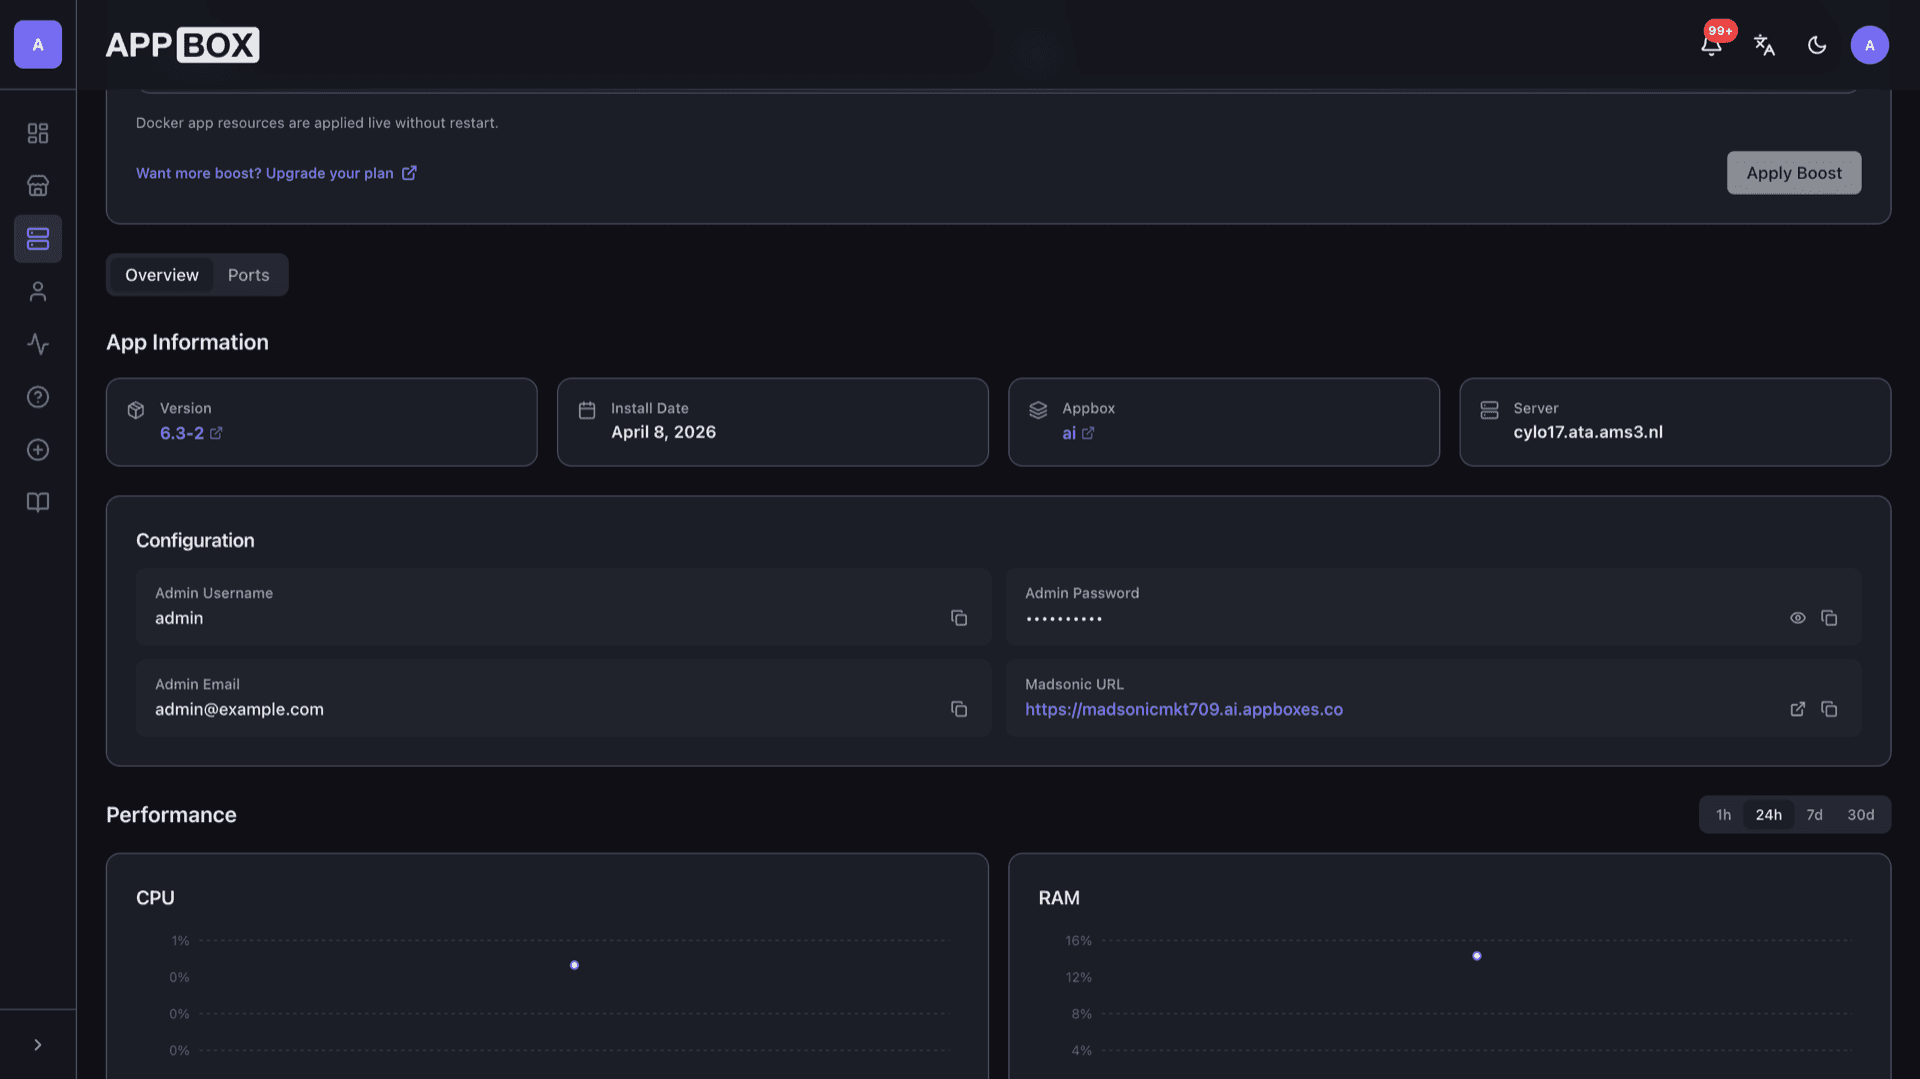Copy the Admin Email value
The height and width of the screenshot is (1079, 1920).
pos(959,709)
